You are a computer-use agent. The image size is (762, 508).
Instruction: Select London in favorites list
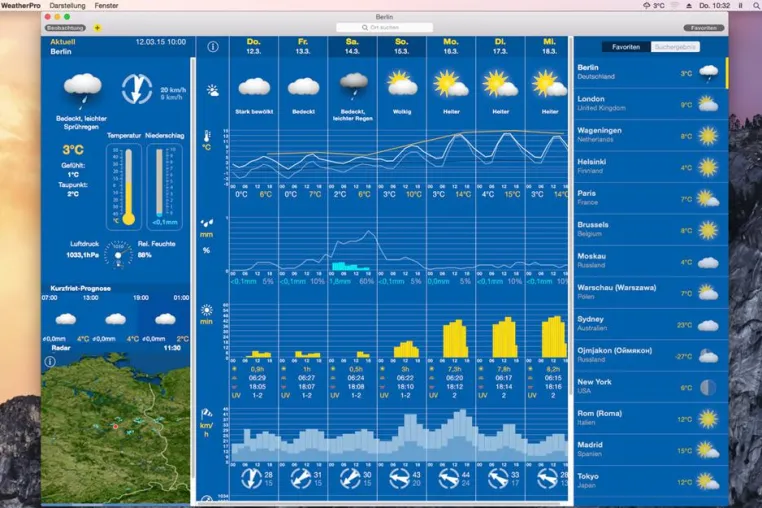[651, 104]
